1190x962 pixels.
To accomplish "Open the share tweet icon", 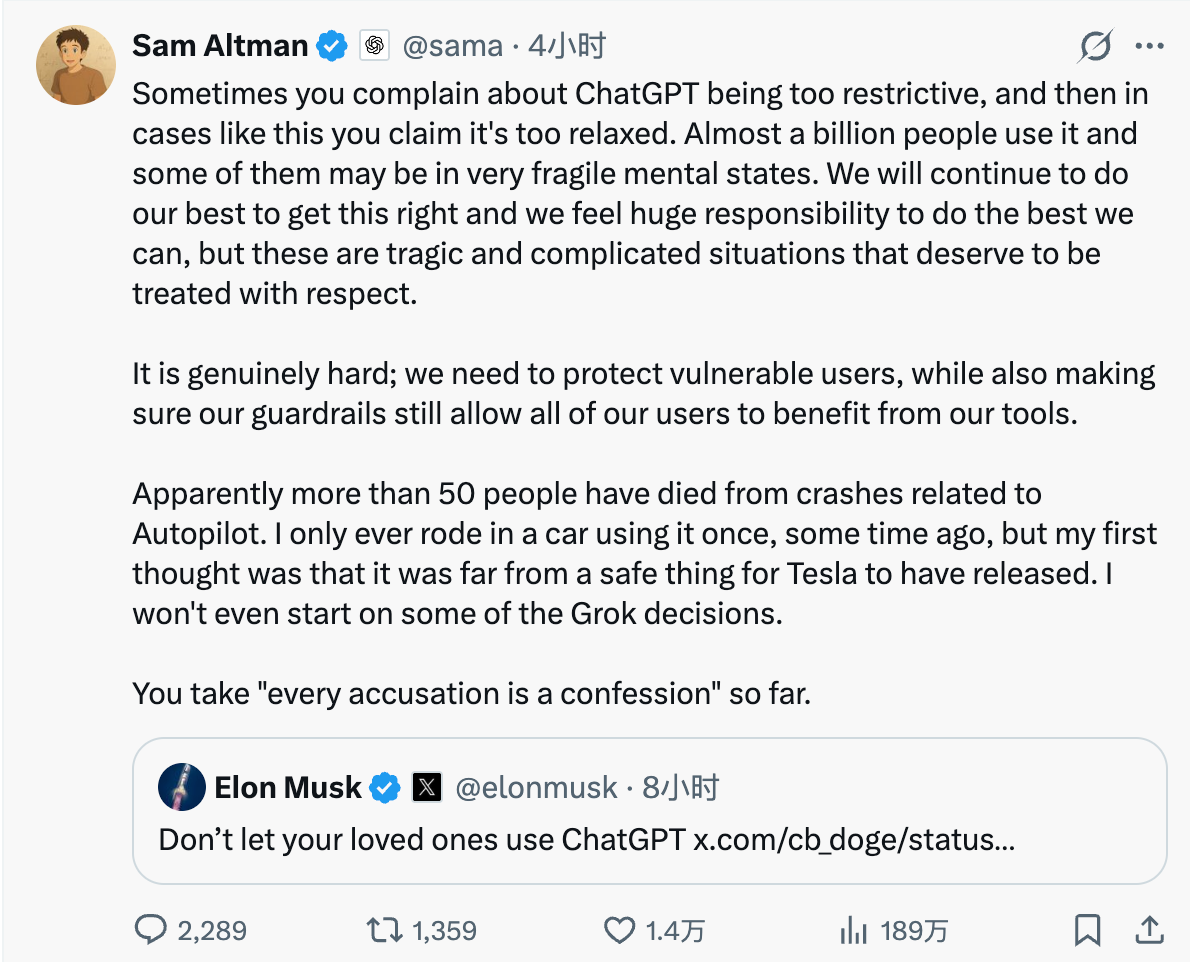I will coord(1150,930).
